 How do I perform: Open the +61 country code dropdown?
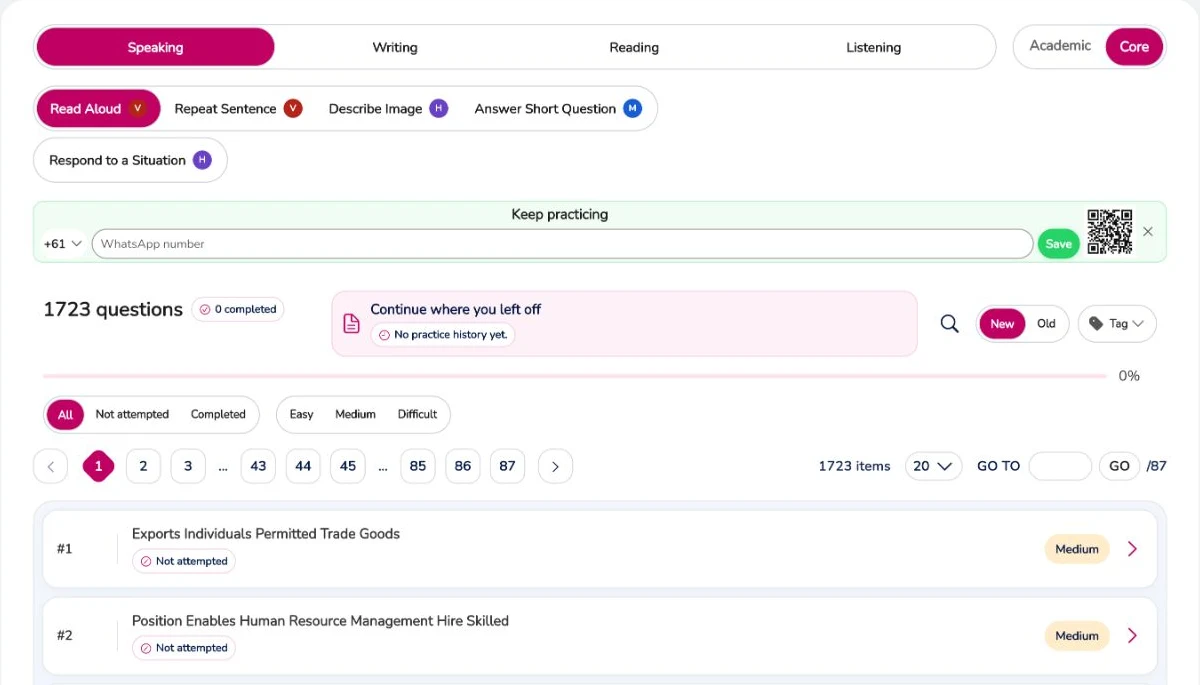pyautogui.click(x=63, y=244)
